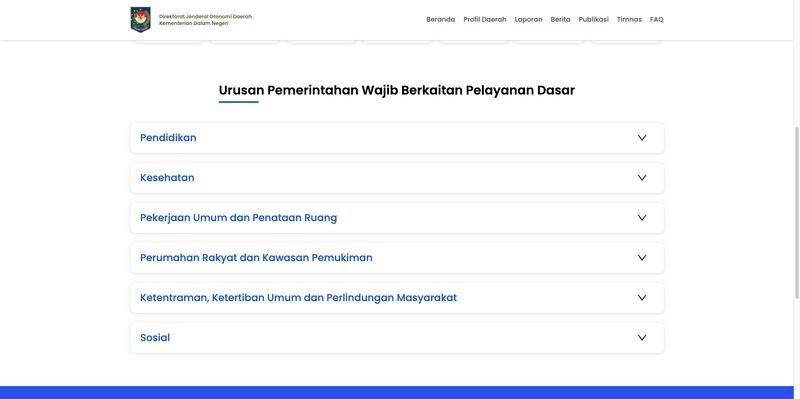Go to Timnas page

pos(629,19)
